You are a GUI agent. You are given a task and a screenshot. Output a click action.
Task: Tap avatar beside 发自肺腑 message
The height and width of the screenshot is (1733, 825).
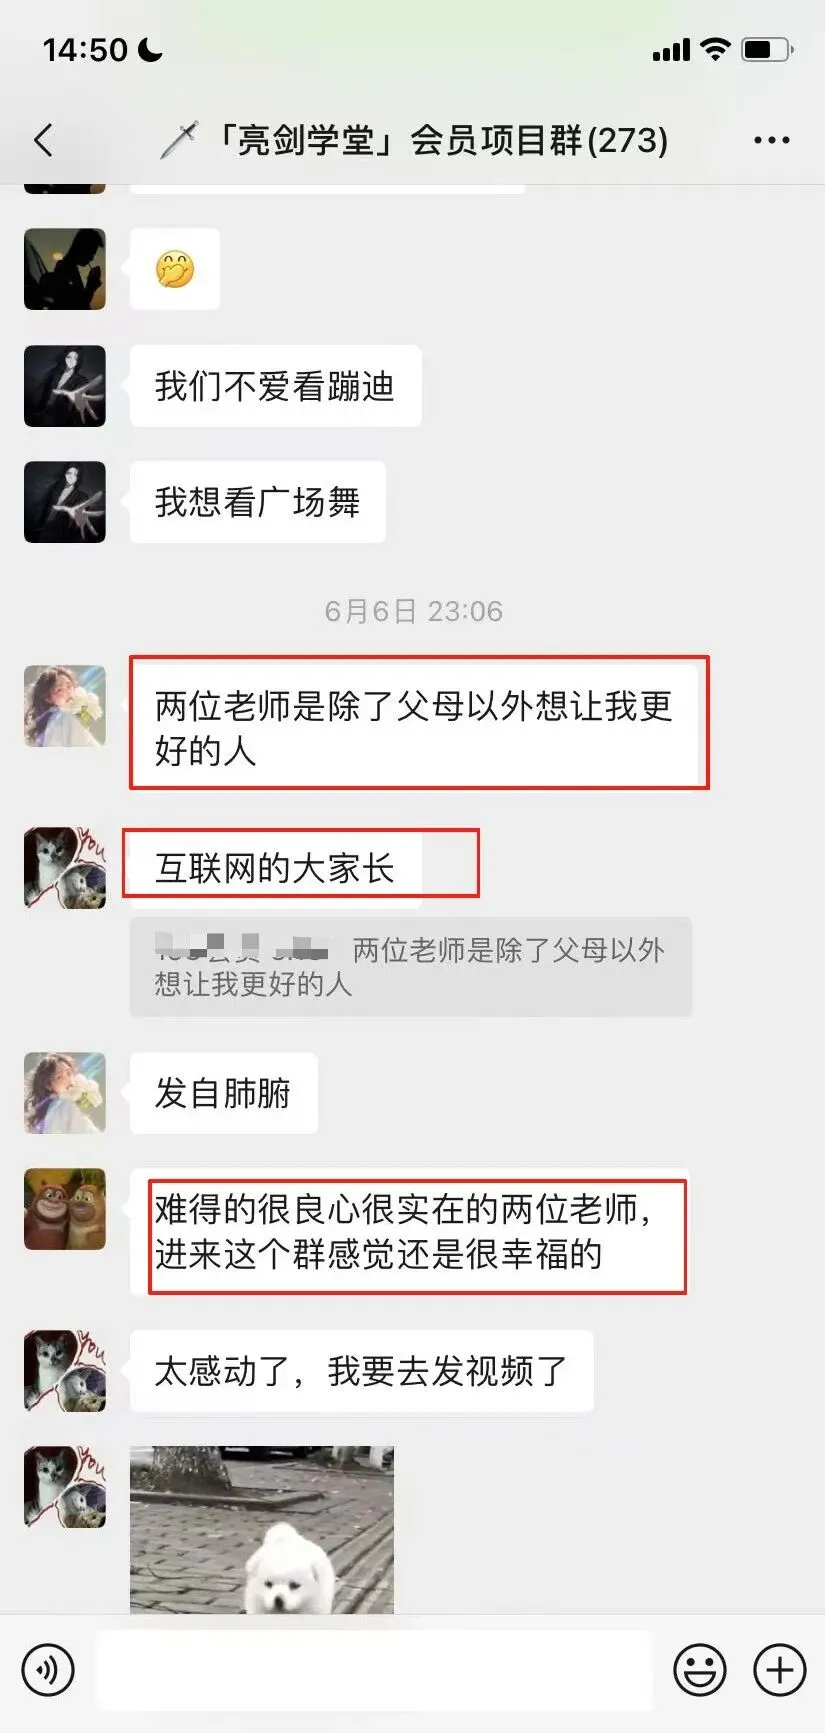click(x=65, y=1093)
